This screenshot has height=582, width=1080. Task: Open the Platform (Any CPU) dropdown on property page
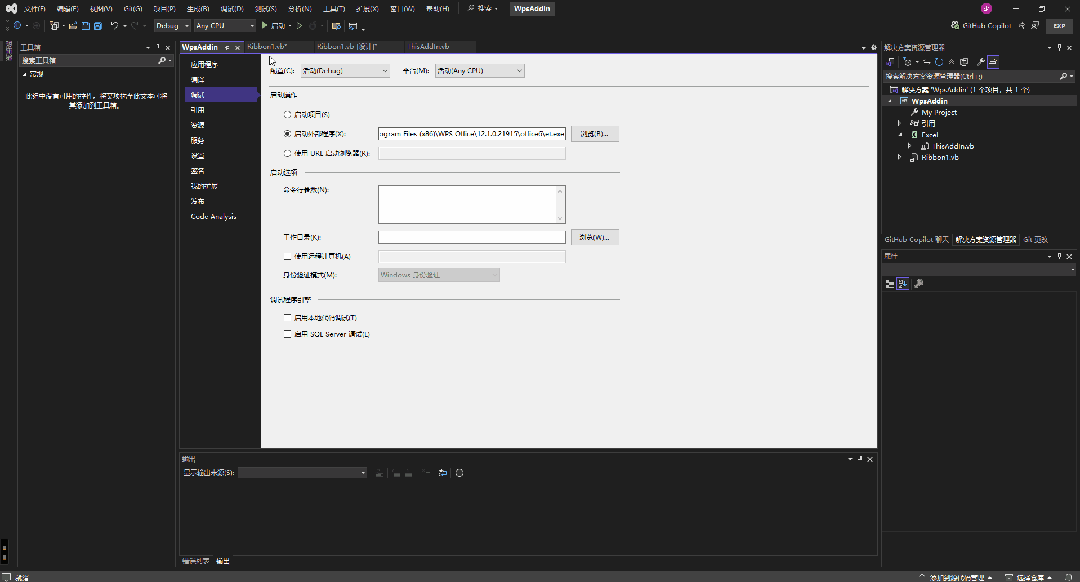pos(479,71)
